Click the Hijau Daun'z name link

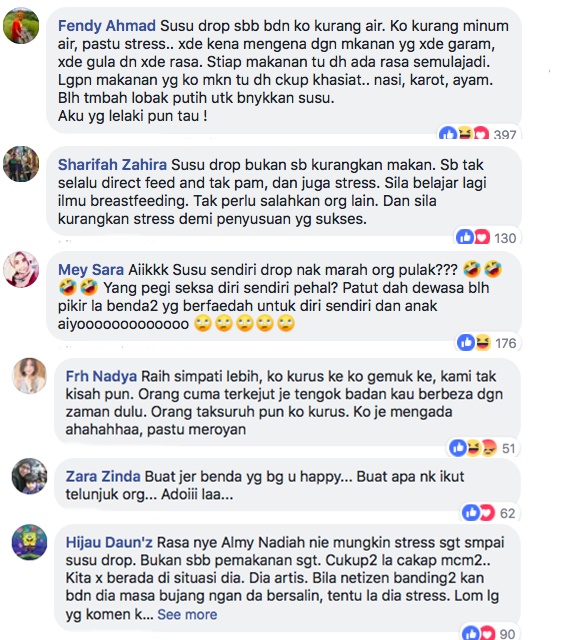pyautogui.click(x=109, y=542)
